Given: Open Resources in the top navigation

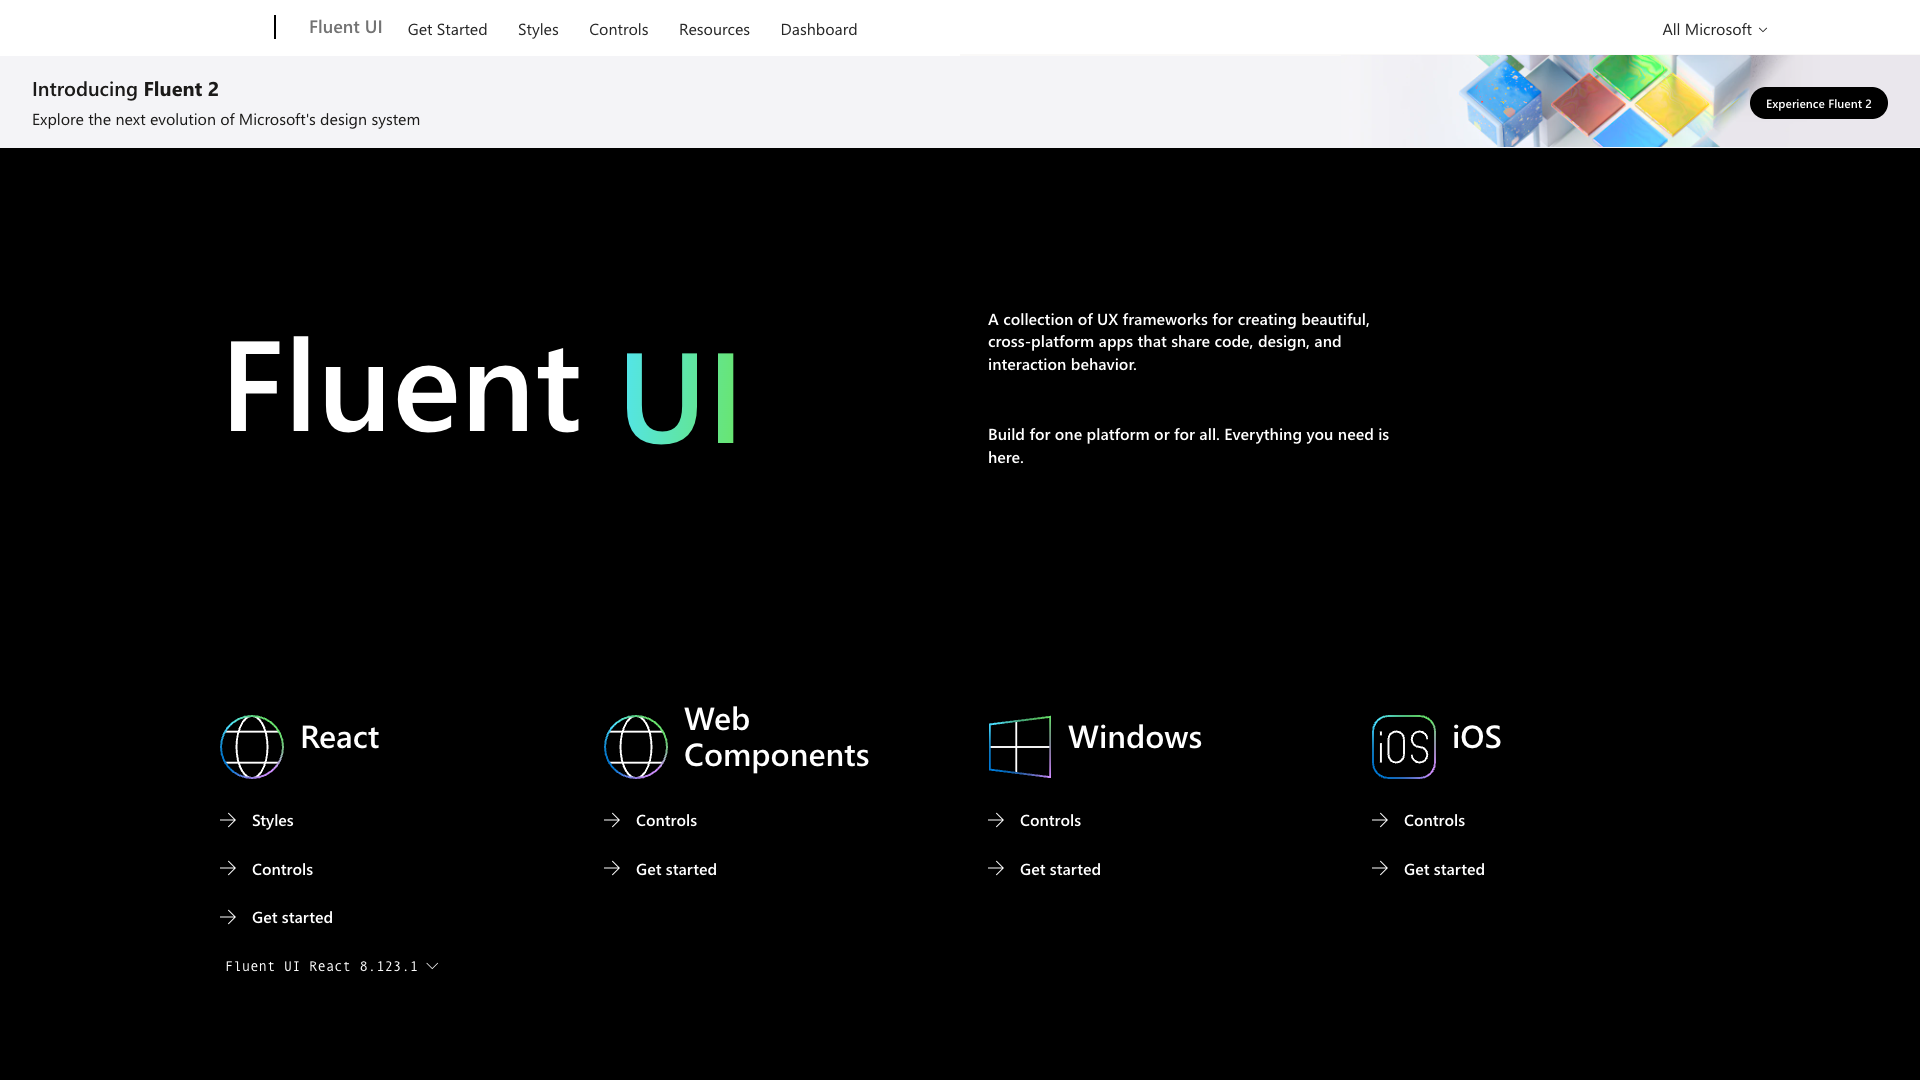Looking at the screenshot, I should pyautogui.click(x=714, y=29).
